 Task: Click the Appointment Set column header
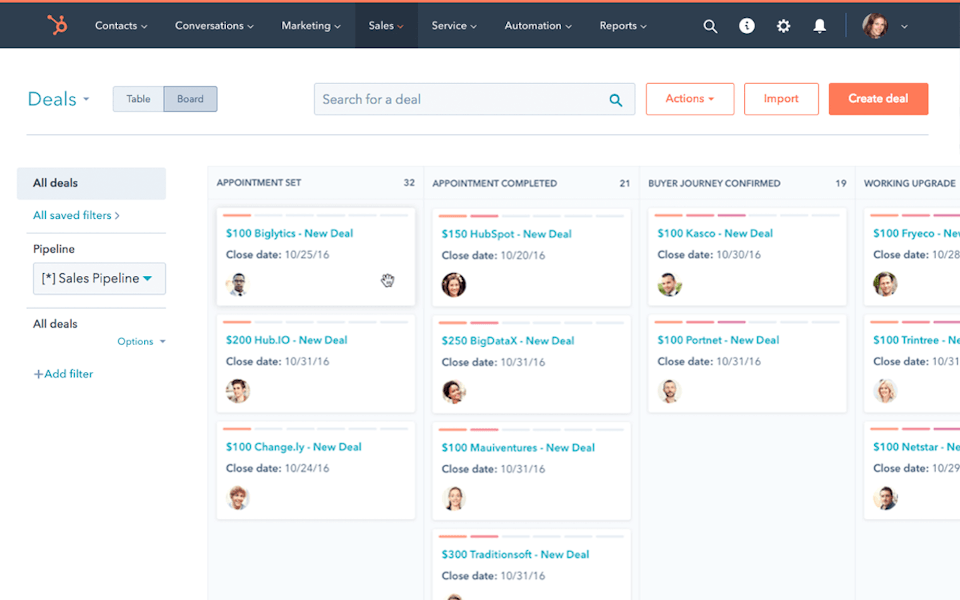coord(259,182)
